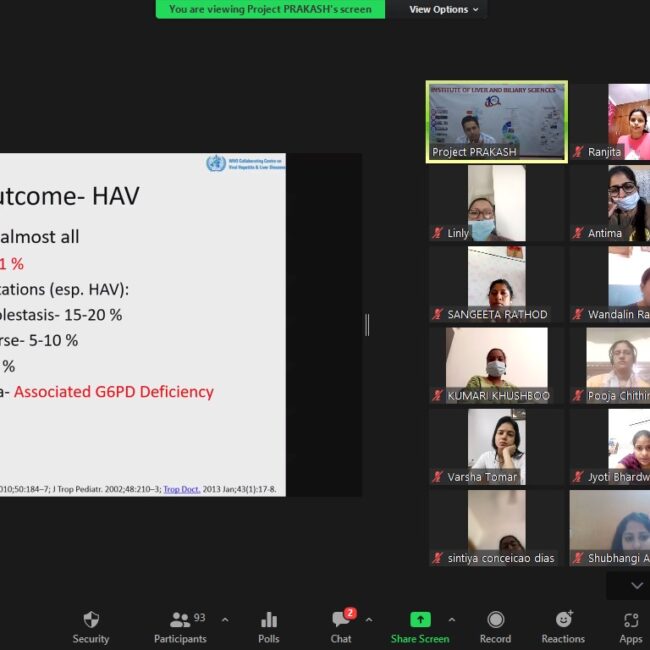Expand the arrow beside Chat
Image resolution: width=650 pixels, height=650 pixels.
(368, 619)
